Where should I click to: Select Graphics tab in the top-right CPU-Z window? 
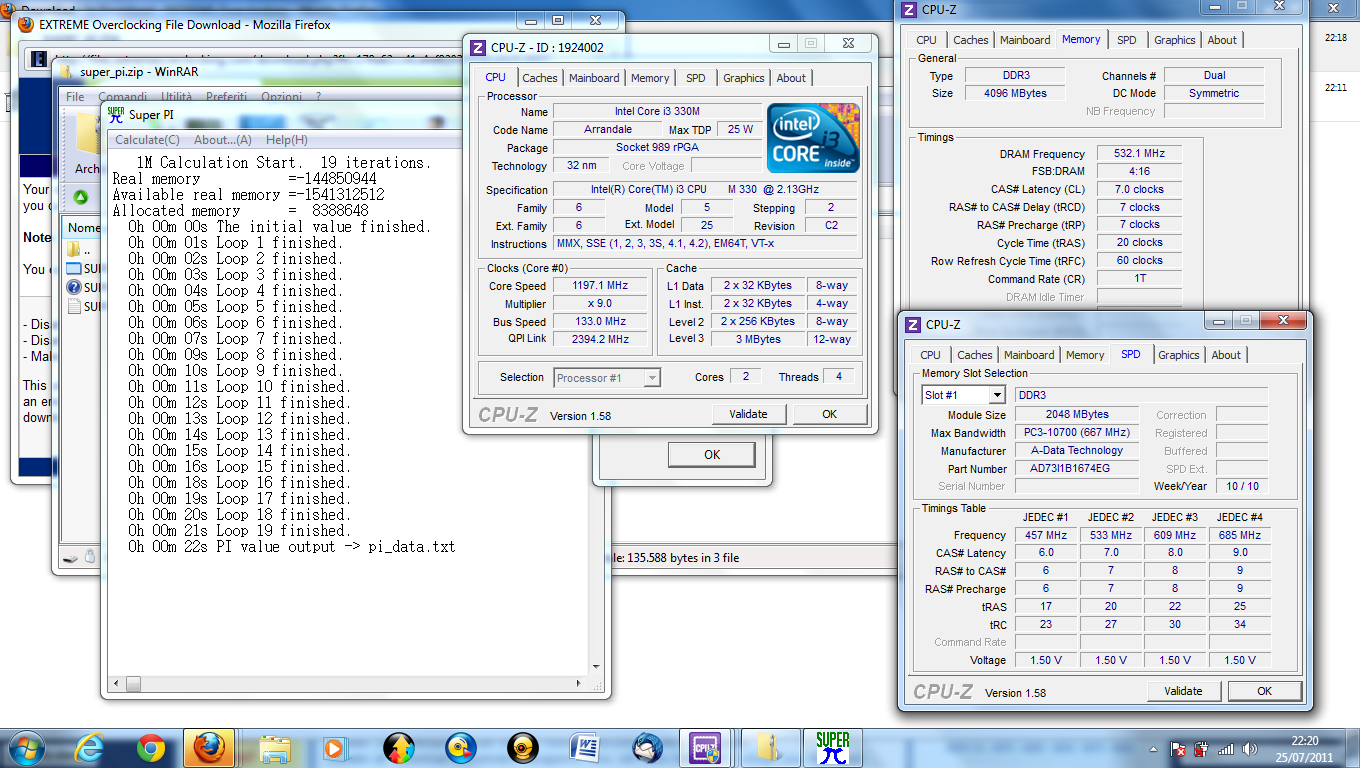coord(1175,40)
